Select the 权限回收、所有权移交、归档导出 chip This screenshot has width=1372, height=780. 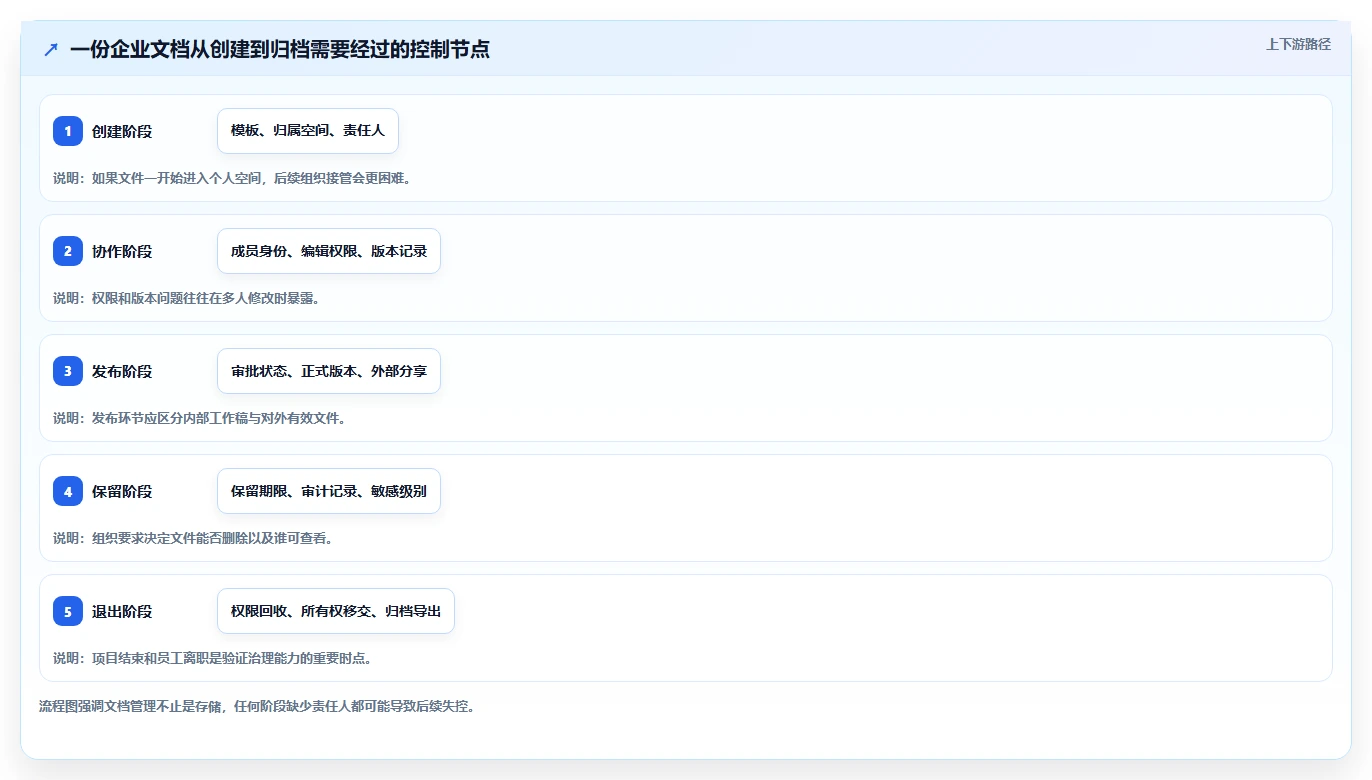coord(336,611)
